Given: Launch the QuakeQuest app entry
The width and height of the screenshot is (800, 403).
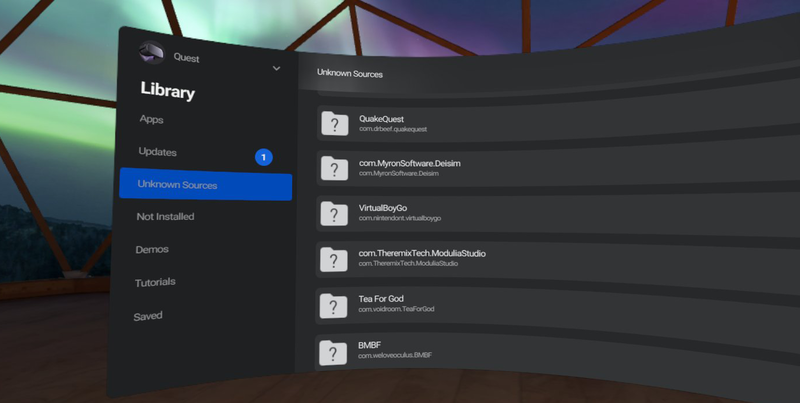Looking at the screenshot, I should tap(500, 124).
